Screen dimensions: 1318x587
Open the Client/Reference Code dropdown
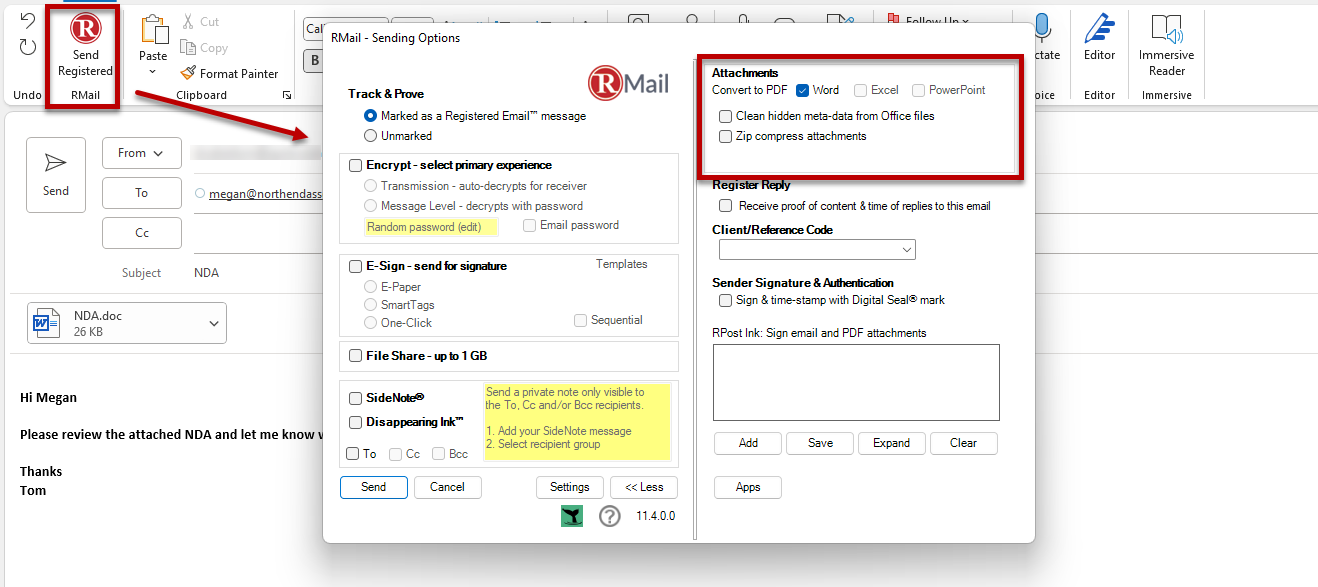817,249
